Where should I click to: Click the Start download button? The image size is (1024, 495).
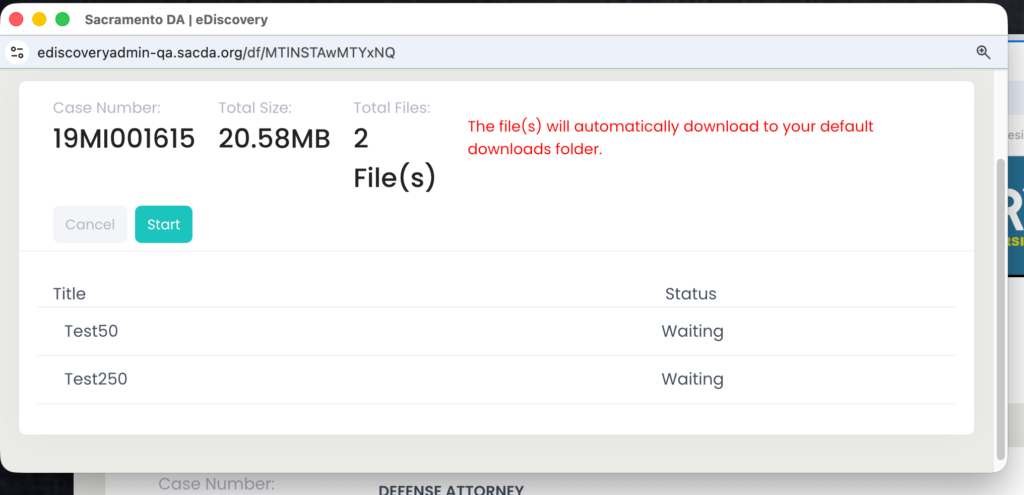tap(163, 224)
